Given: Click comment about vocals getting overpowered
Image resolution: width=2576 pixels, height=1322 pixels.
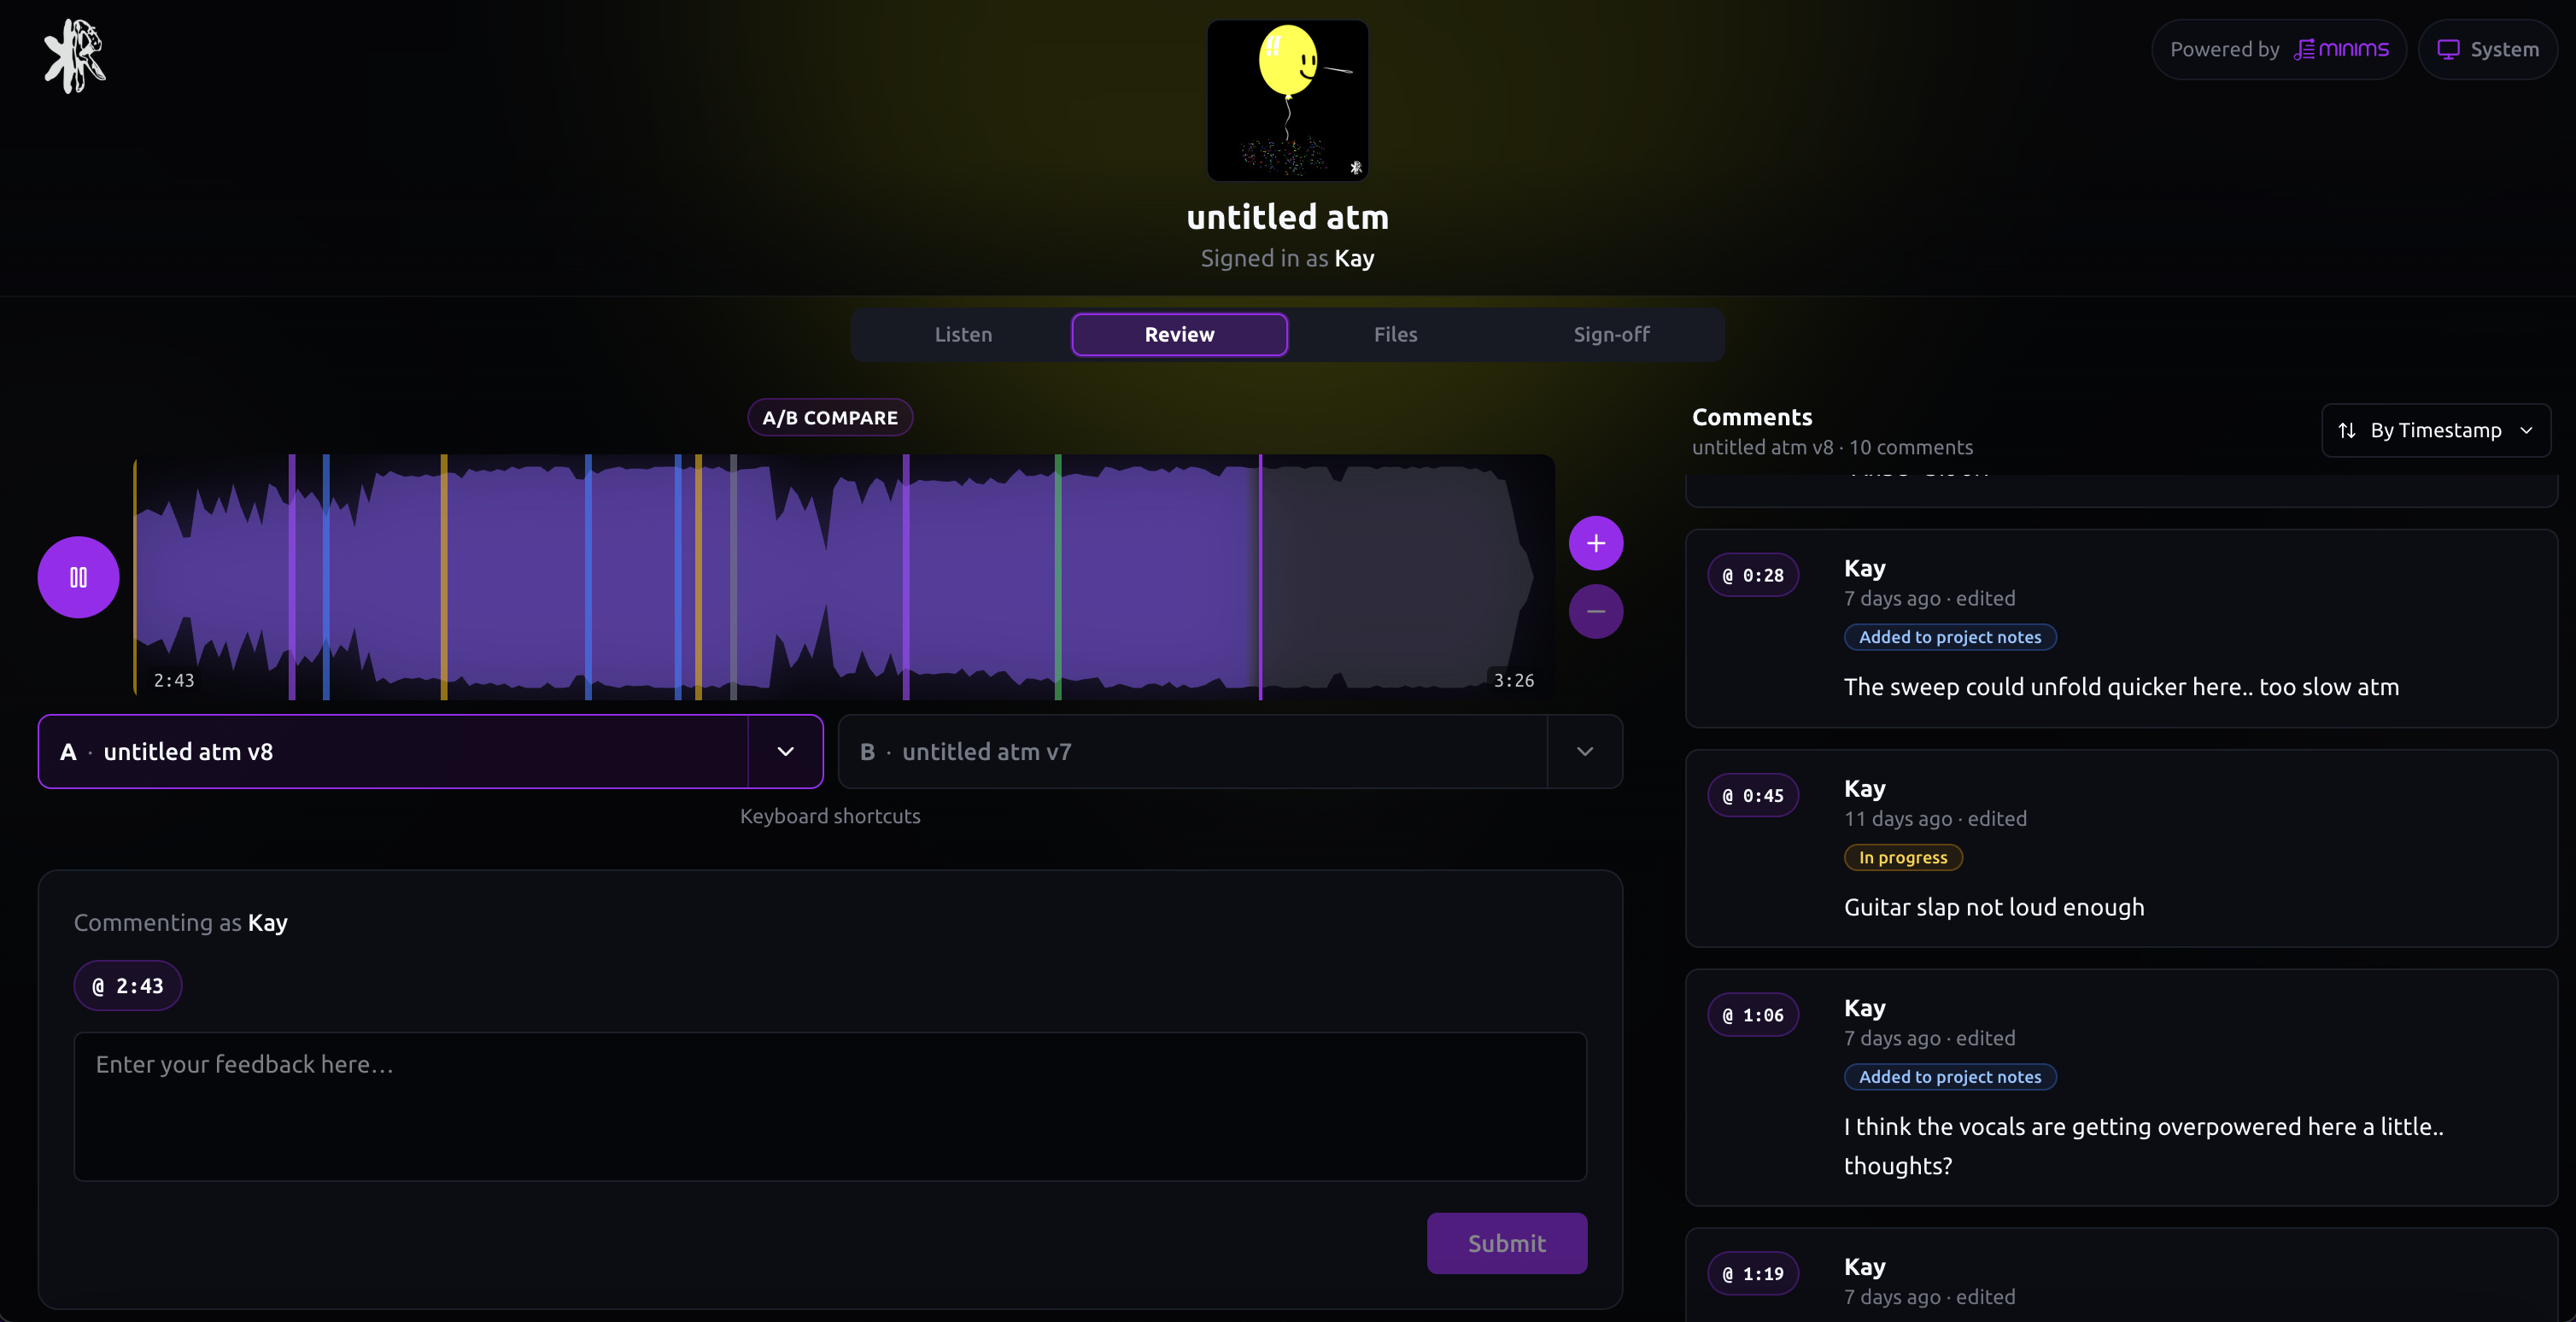Looking at the screenshot, I should click(x=2143, y=1146).
